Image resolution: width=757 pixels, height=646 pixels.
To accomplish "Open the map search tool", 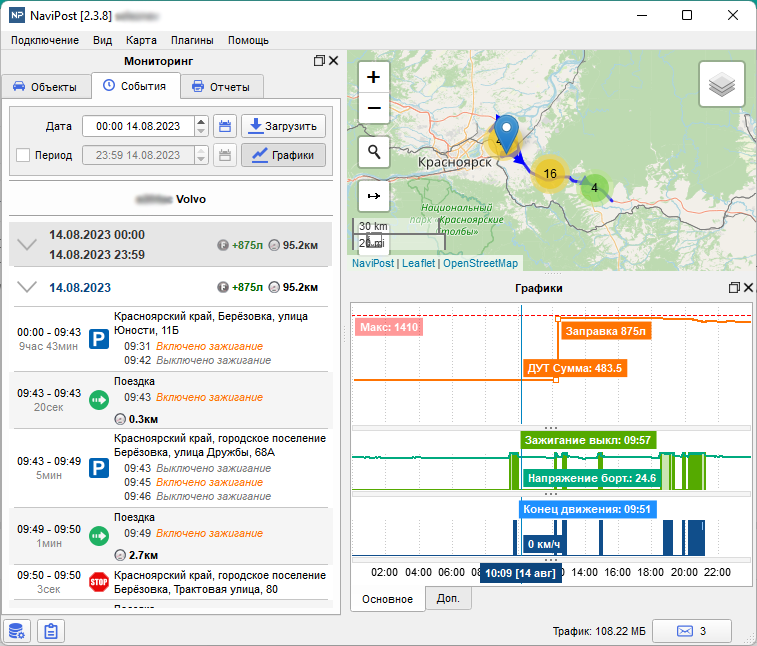I will [374, 152].
